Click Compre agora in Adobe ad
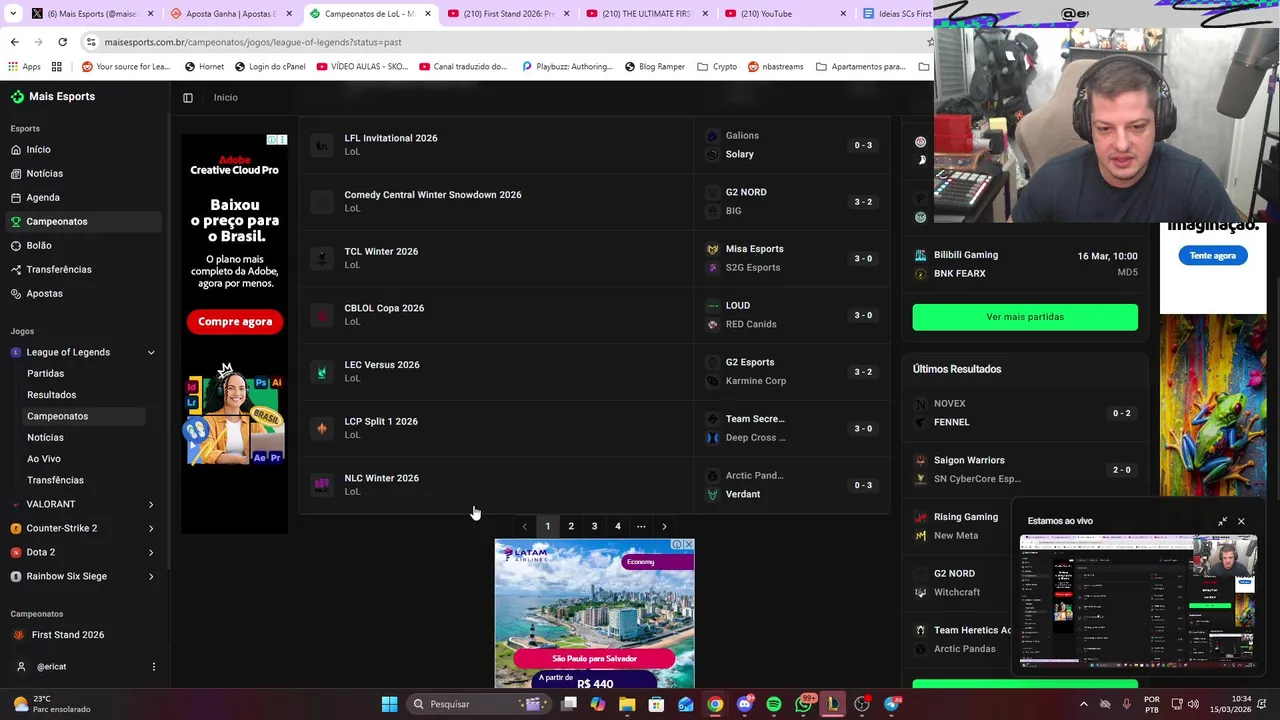1280x720 pixels. pos(235,322)
